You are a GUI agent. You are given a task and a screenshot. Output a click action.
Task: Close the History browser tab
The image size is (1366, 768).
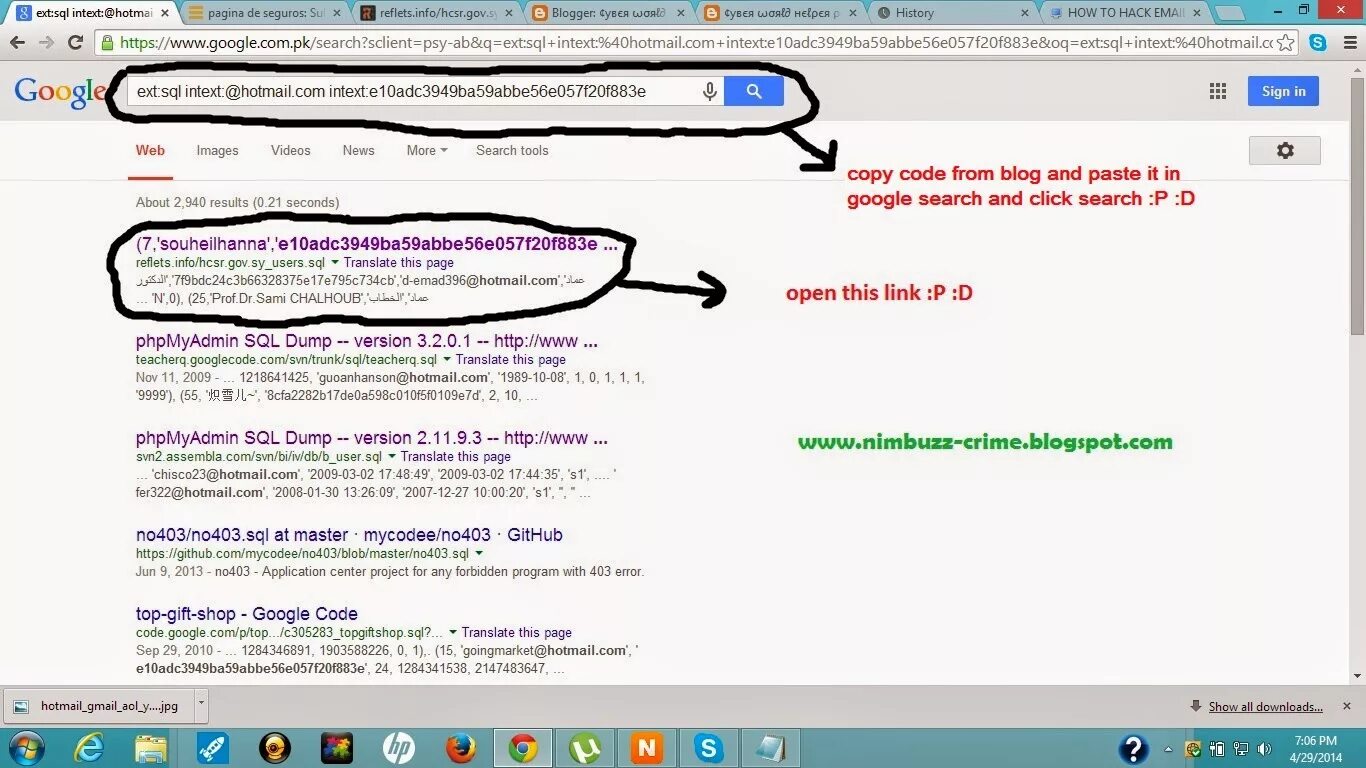click(1025, 13)
